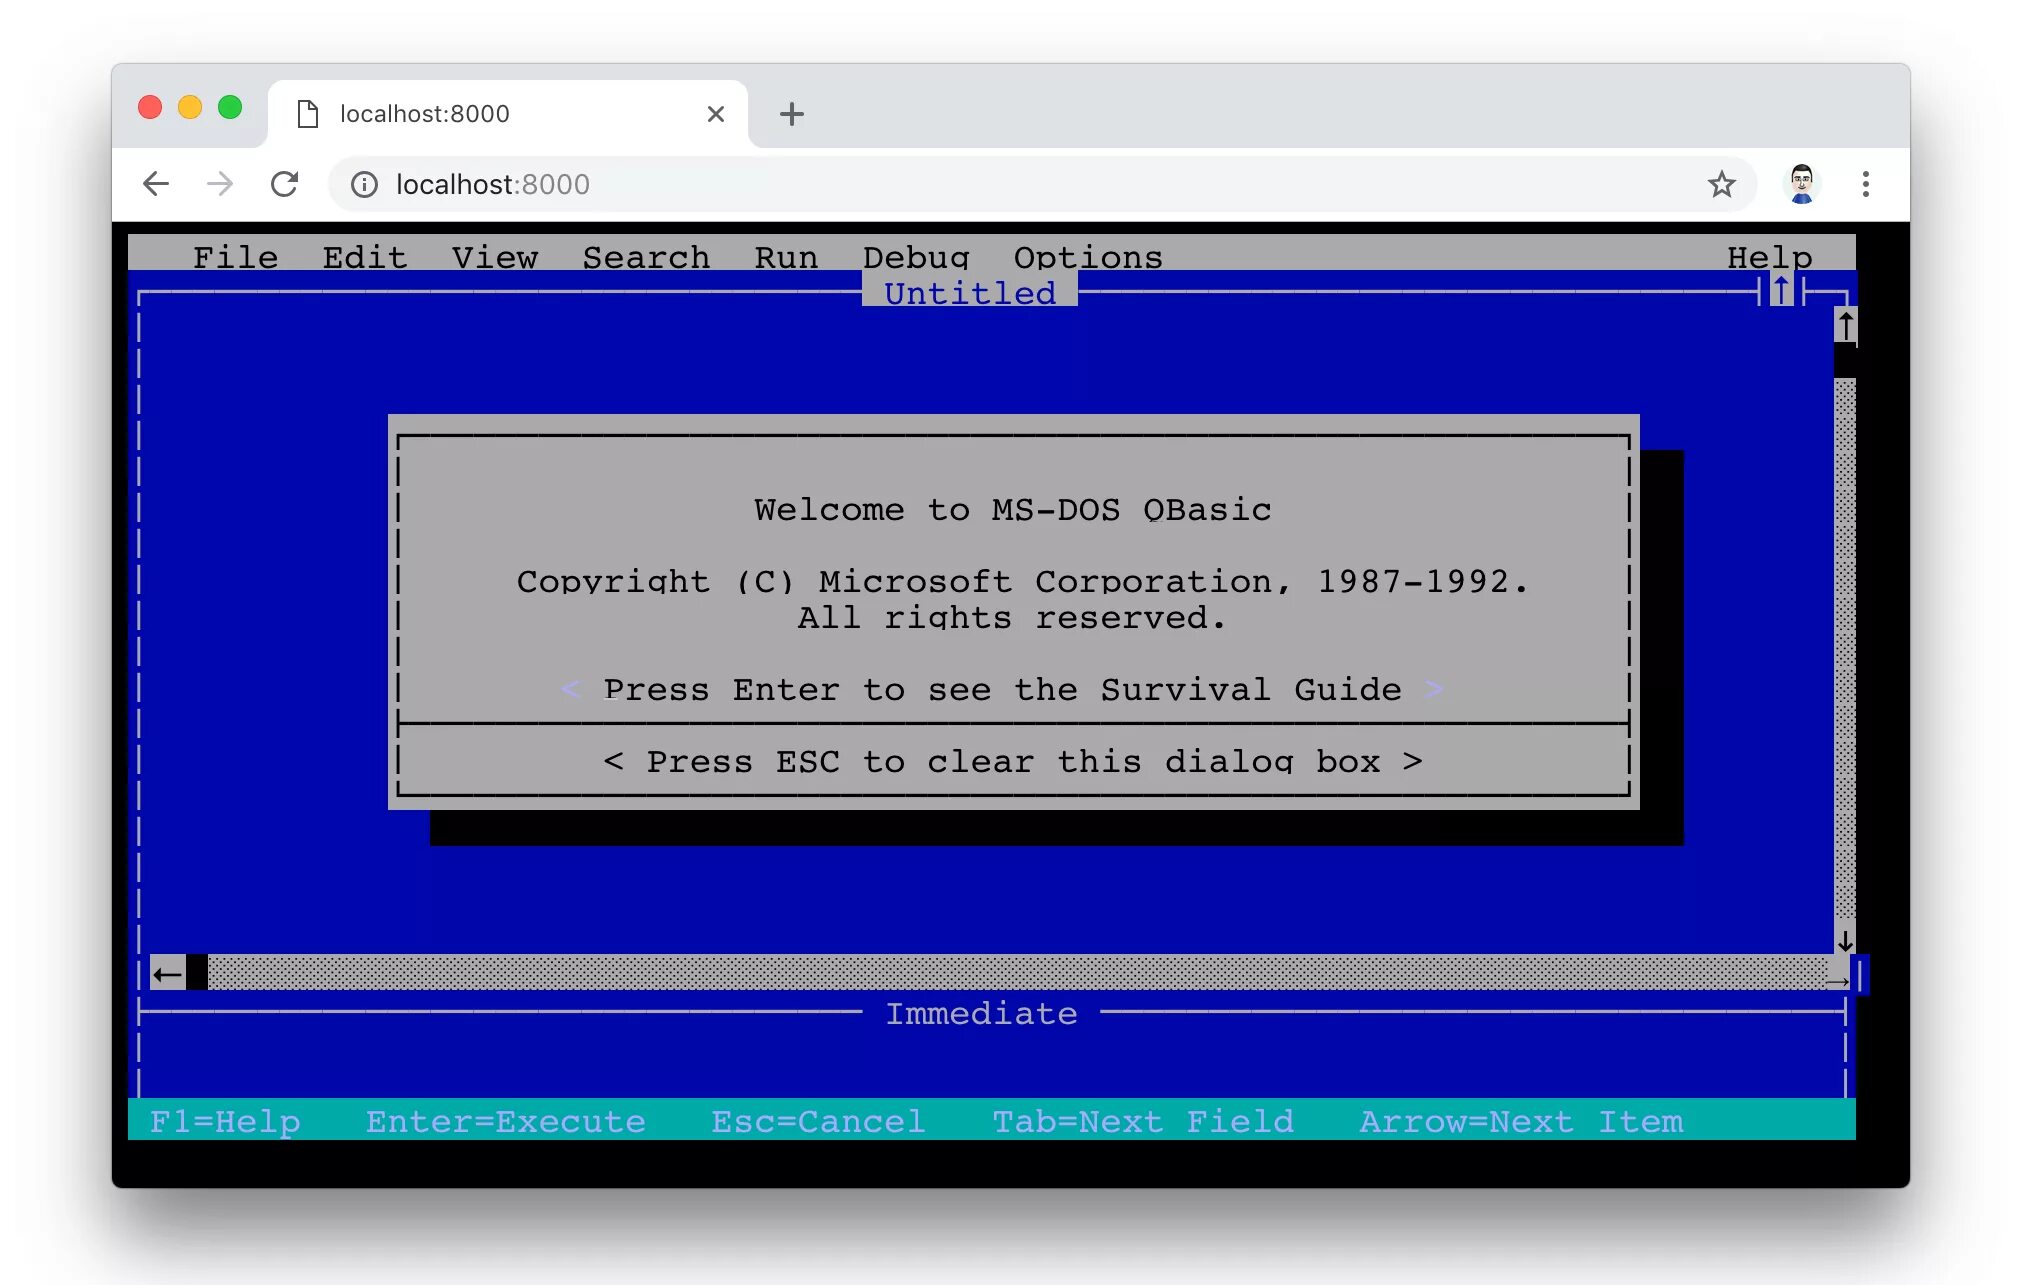Reload the localhost page
2022x1285 pixels.
285,184
